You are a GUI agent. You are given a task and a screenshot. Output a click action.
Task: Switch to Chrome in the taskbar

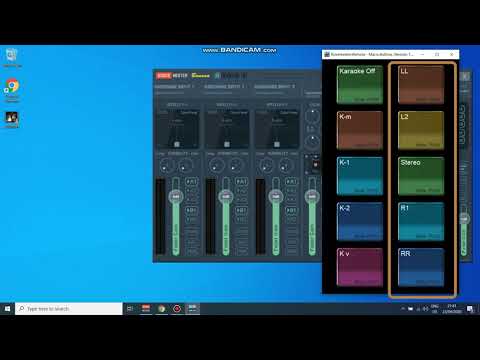point(162,309)
